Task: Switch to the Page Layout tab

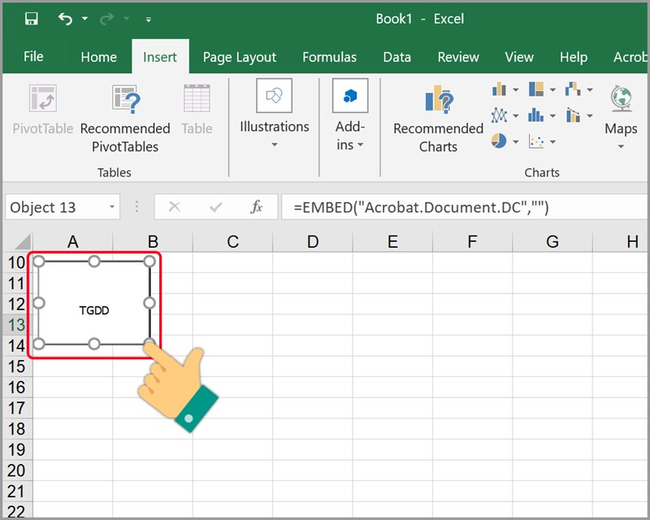Action: 239,57
